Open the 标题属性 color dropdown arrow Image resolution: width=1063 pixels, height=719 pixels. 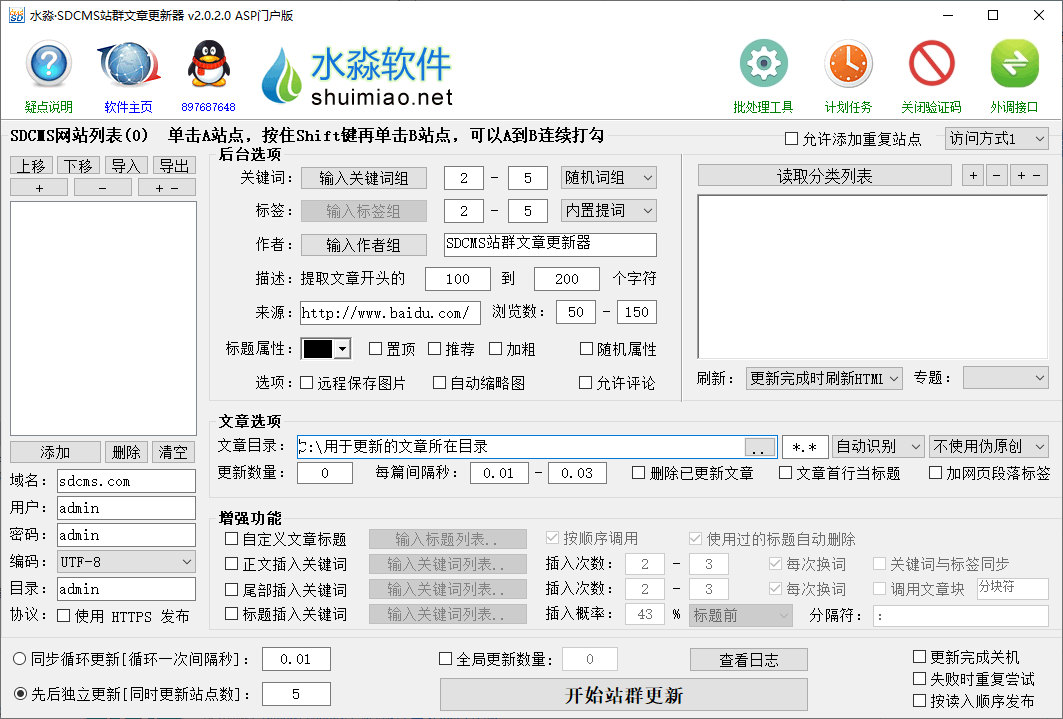[x=342, y=349]
